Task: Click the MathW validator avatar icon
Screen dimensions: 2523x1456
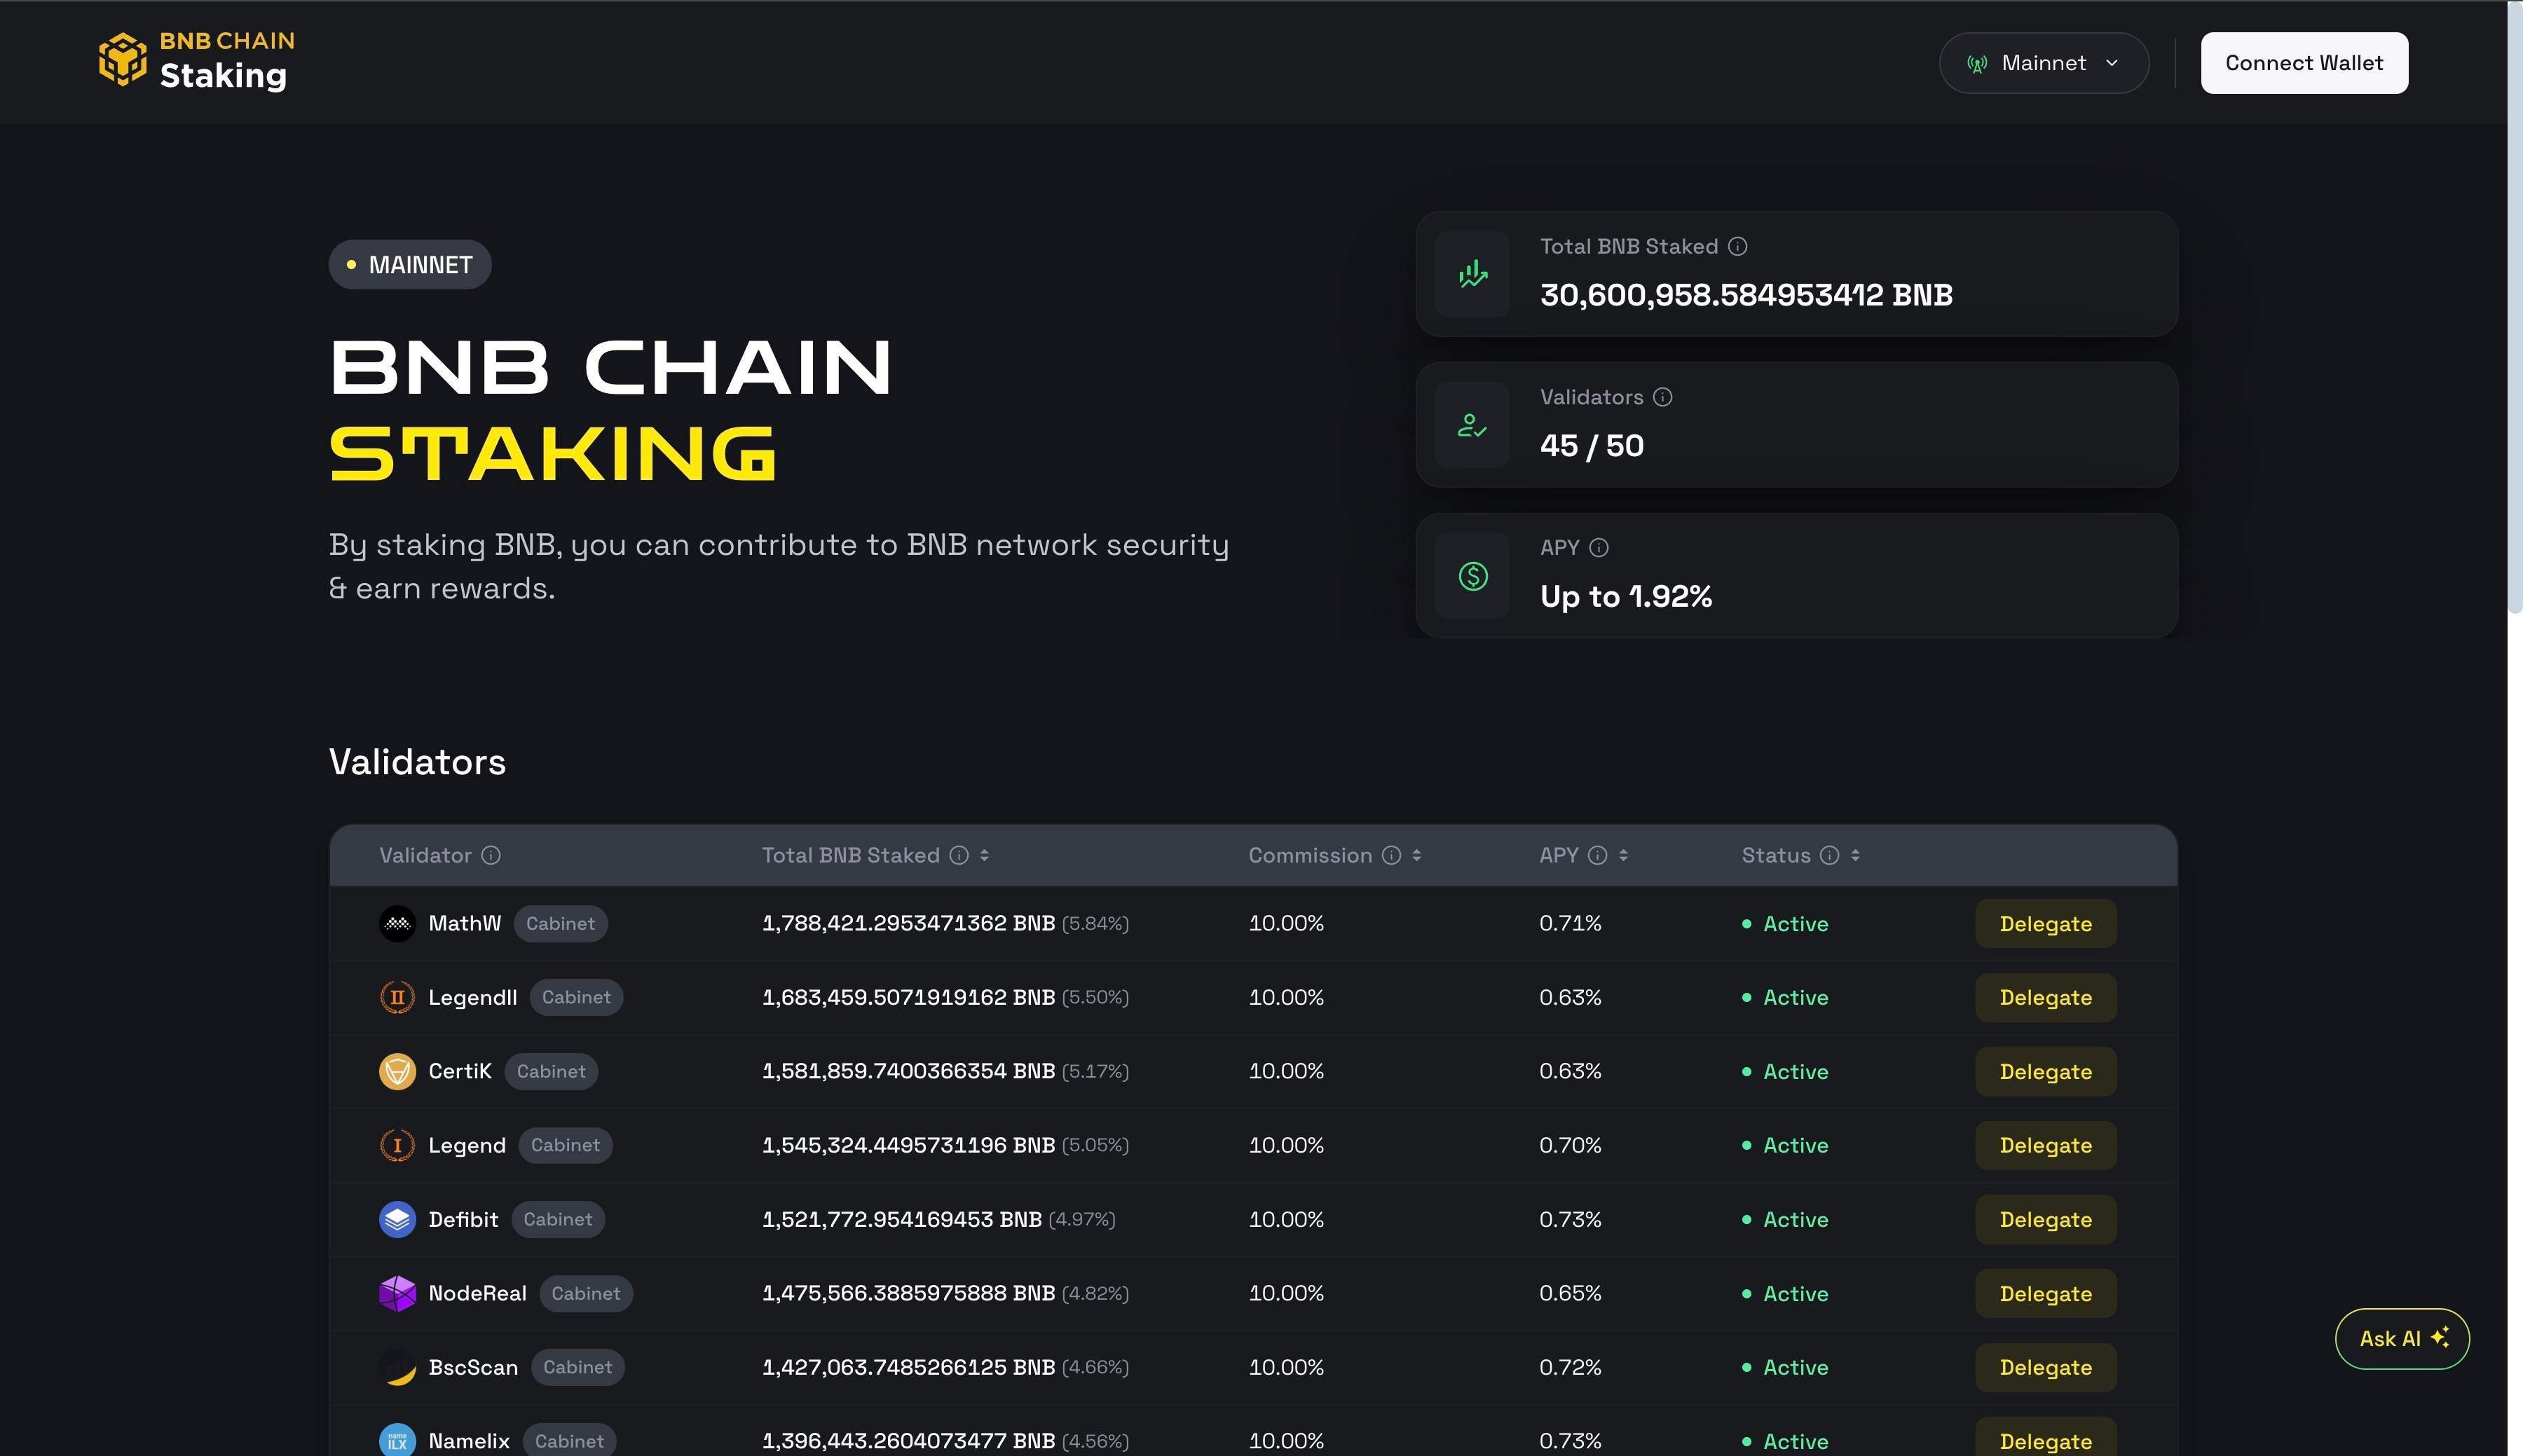Action: [397, 924]
